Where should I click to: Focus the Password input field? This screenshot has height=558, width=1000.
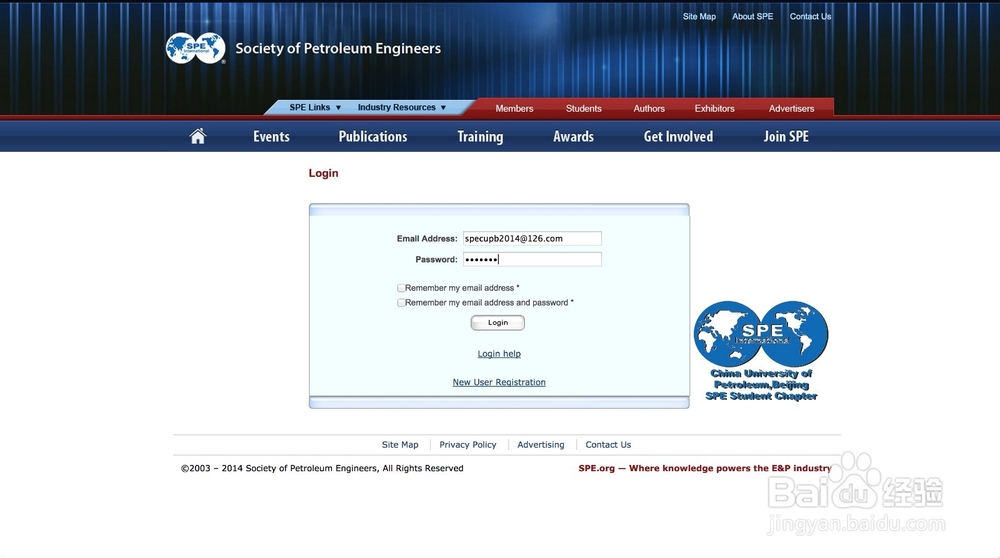tap(532, 259)
